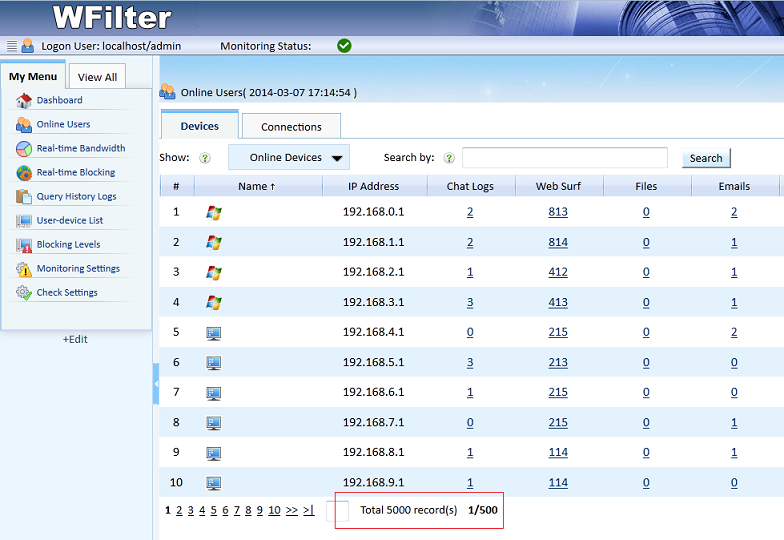Click the hamburger menu icon beside Logon User

pyautogui.click(x=11, y=46)
